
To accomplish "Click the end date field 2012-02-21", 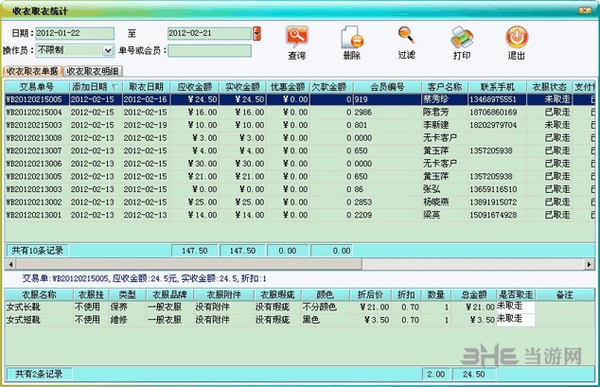I will point(210,33).
